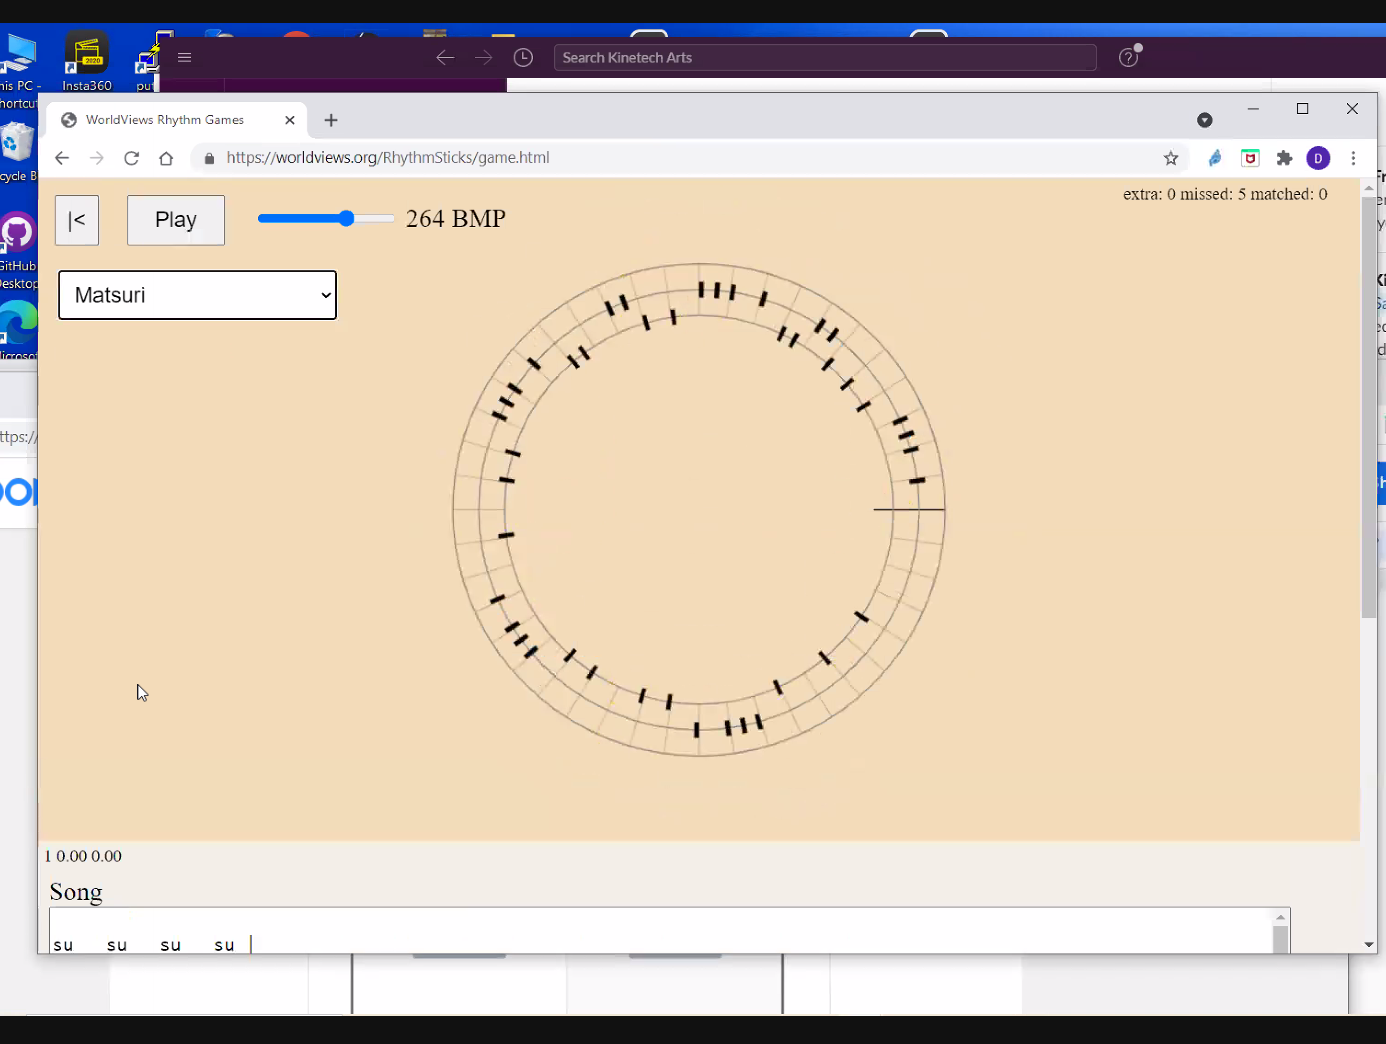Click the URL address bar
Screen dimensions: 1386x1044
680,158
